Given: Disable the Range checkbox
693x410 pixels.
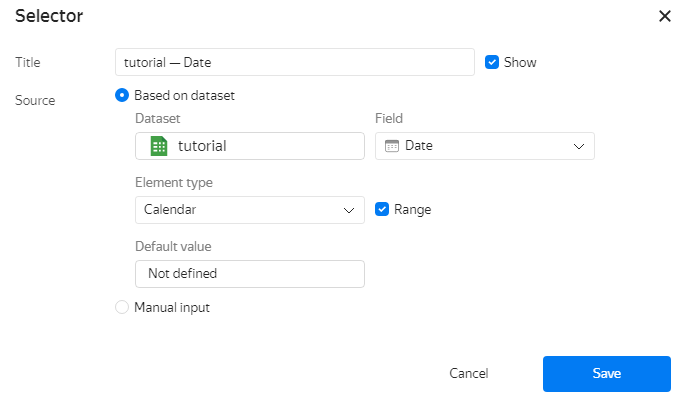Looking at the screenshot, I should (382, 210).
